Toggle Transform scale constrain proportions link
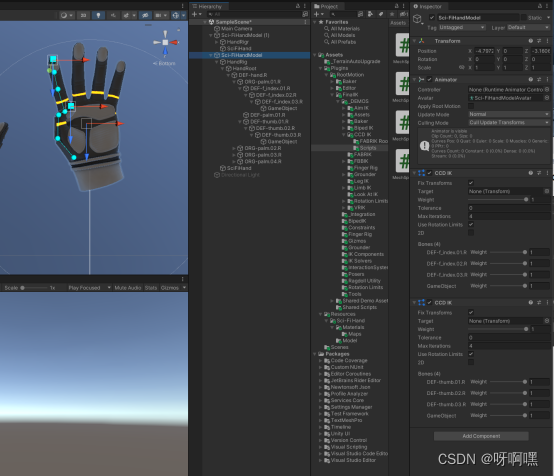 [x=461, y=67]
